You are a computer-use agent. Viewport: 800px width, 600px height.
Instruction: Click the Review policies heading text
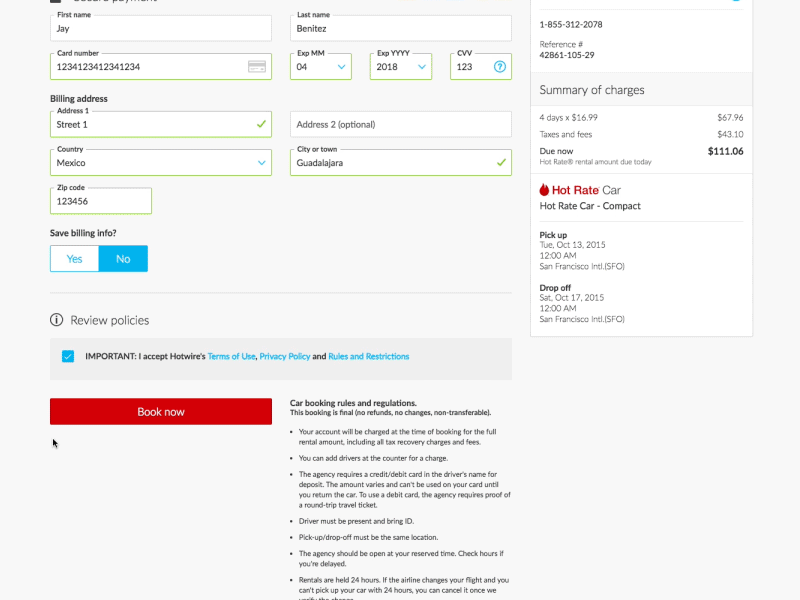point(110,320)
